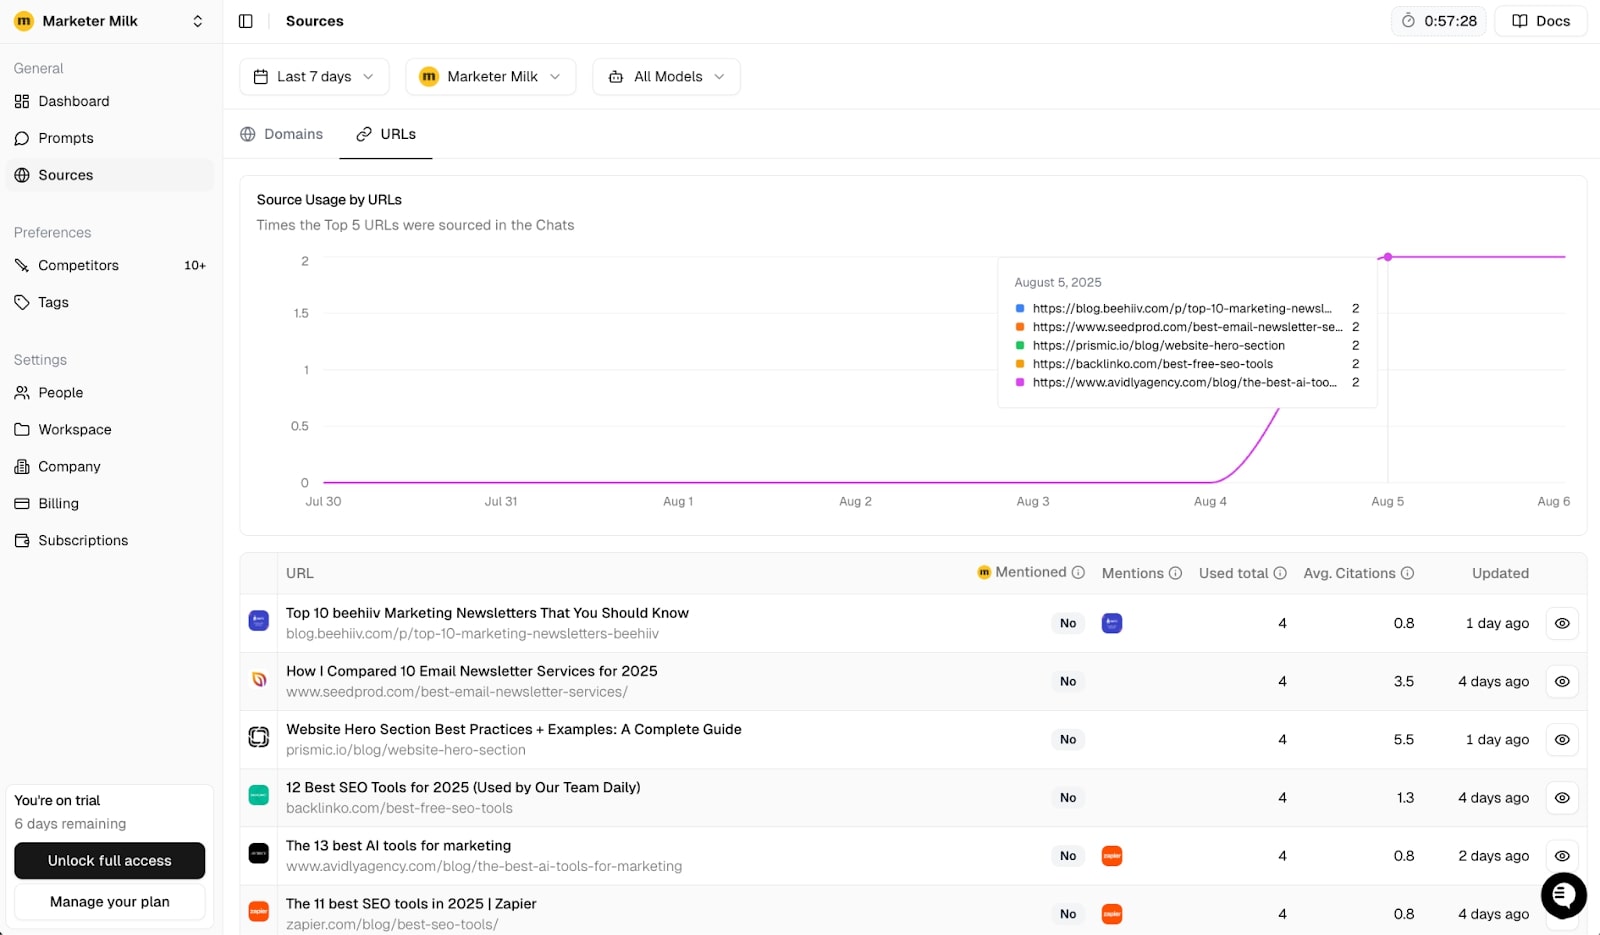This screenshot has width=1600, height=935.
Task: Open the Last 7 days date dropdown
Action: [314, 76]
